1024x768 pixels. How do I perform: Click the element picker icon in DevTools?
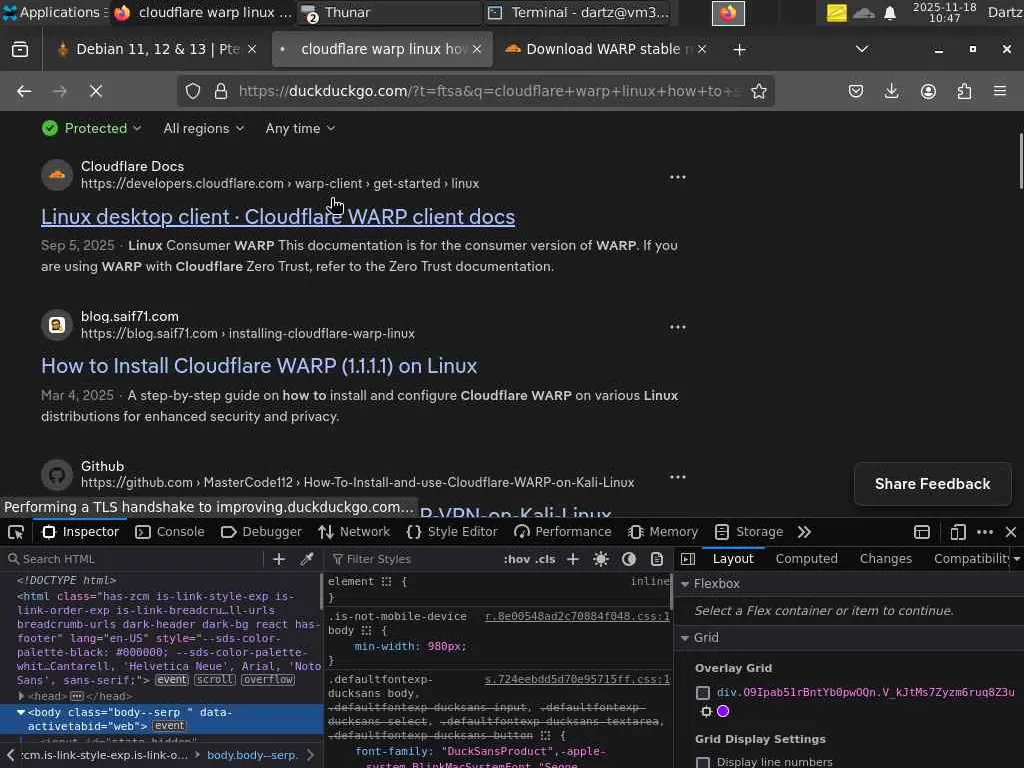coord(16,532)
